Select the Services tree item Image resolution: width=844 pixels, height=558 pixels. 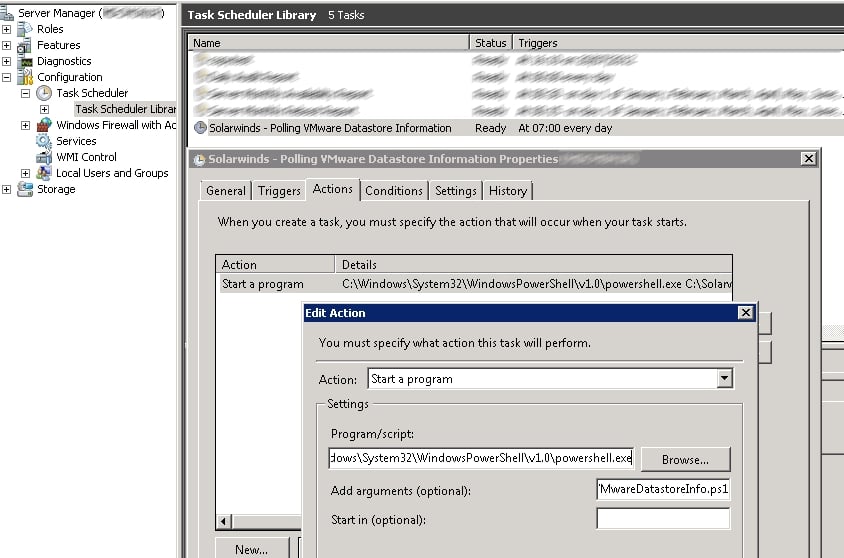pos(76,141)
